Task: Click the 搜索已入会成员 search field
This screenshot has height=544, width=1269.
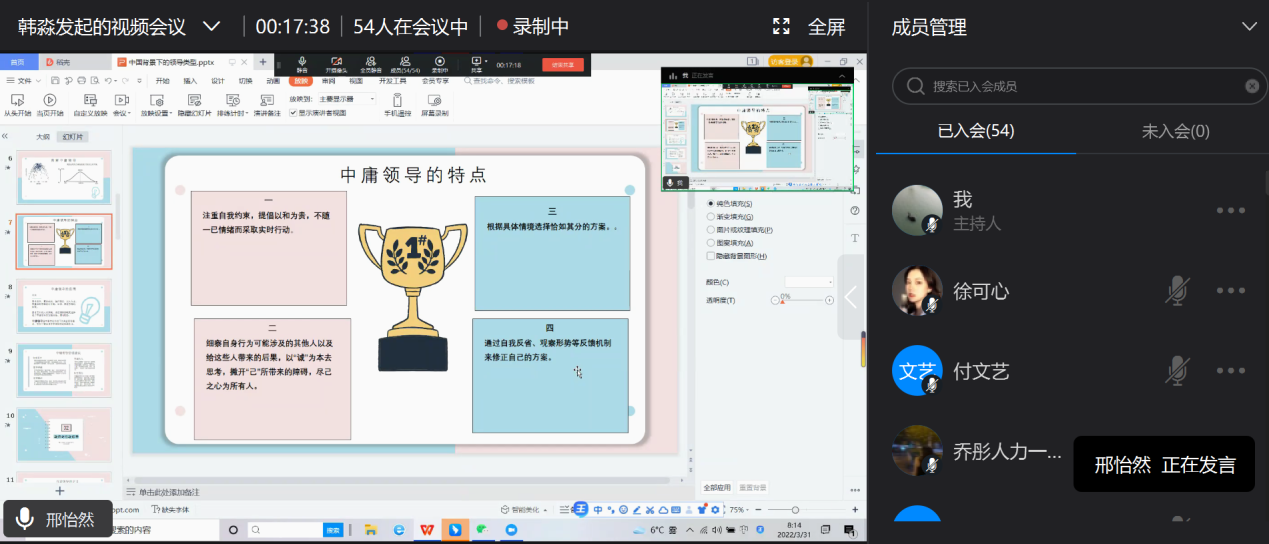Action: pos(1080,86)
